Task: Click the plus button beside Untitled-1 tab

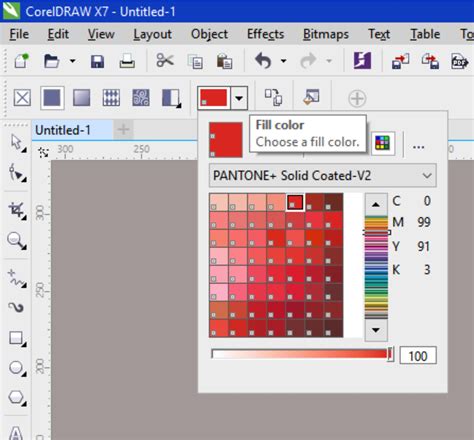Action: pyautogui.click(x=123, y=129)
